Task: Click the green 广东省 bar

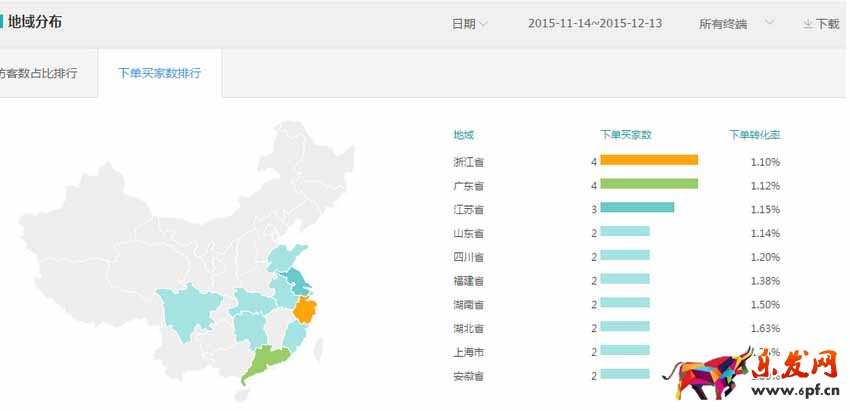Action: pyautogui.click(x=648, y=185)
